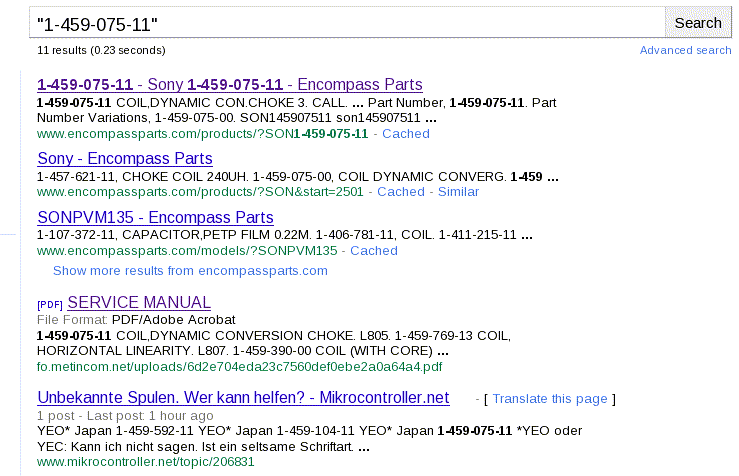Click the 'CHOKE COIL 240UH' snippet line
Image resolution: width=739 pixels, height=476 pixels.
tap(297, 177)
